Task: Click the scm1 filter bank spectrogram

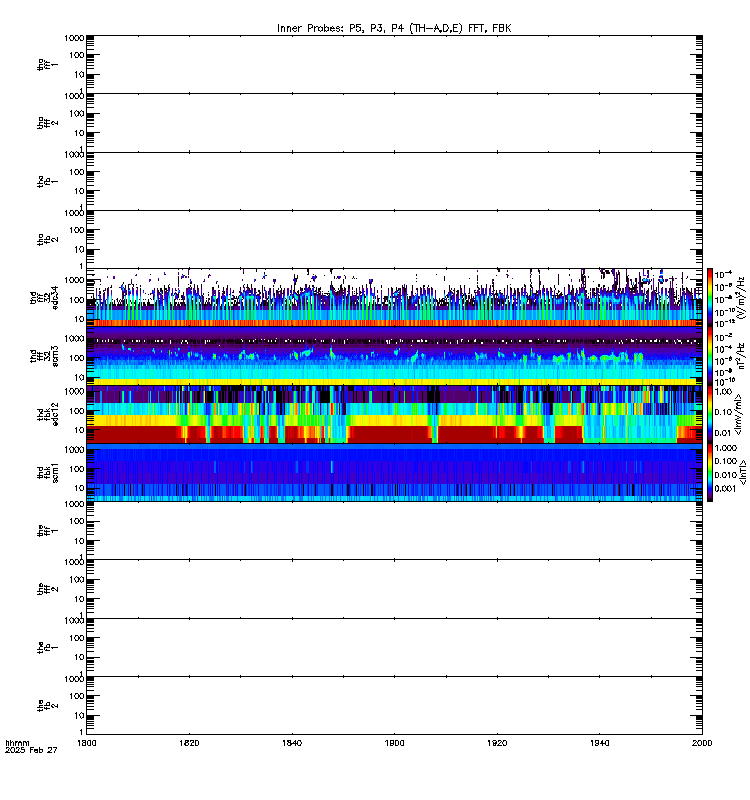Action: pos(394,472)
